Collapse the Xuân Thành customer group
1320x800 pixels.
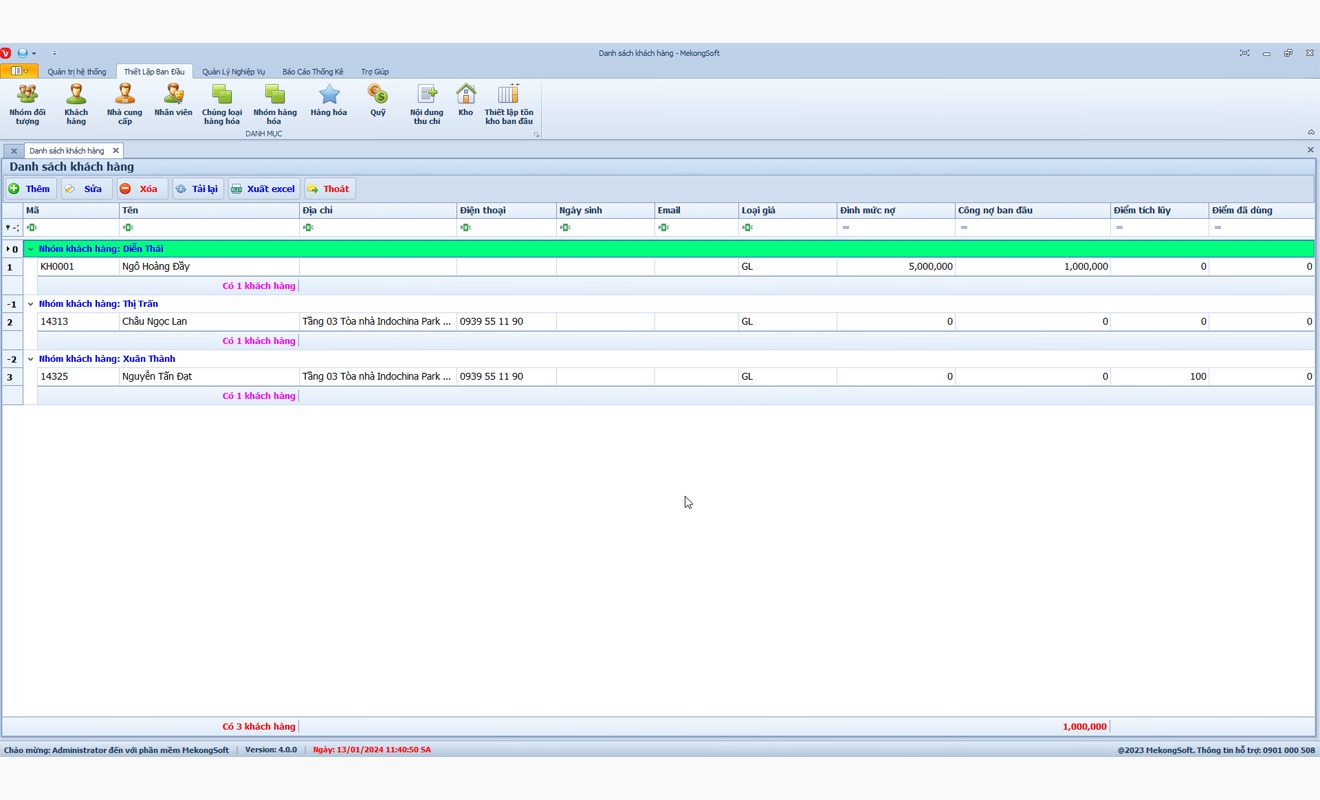30,359
